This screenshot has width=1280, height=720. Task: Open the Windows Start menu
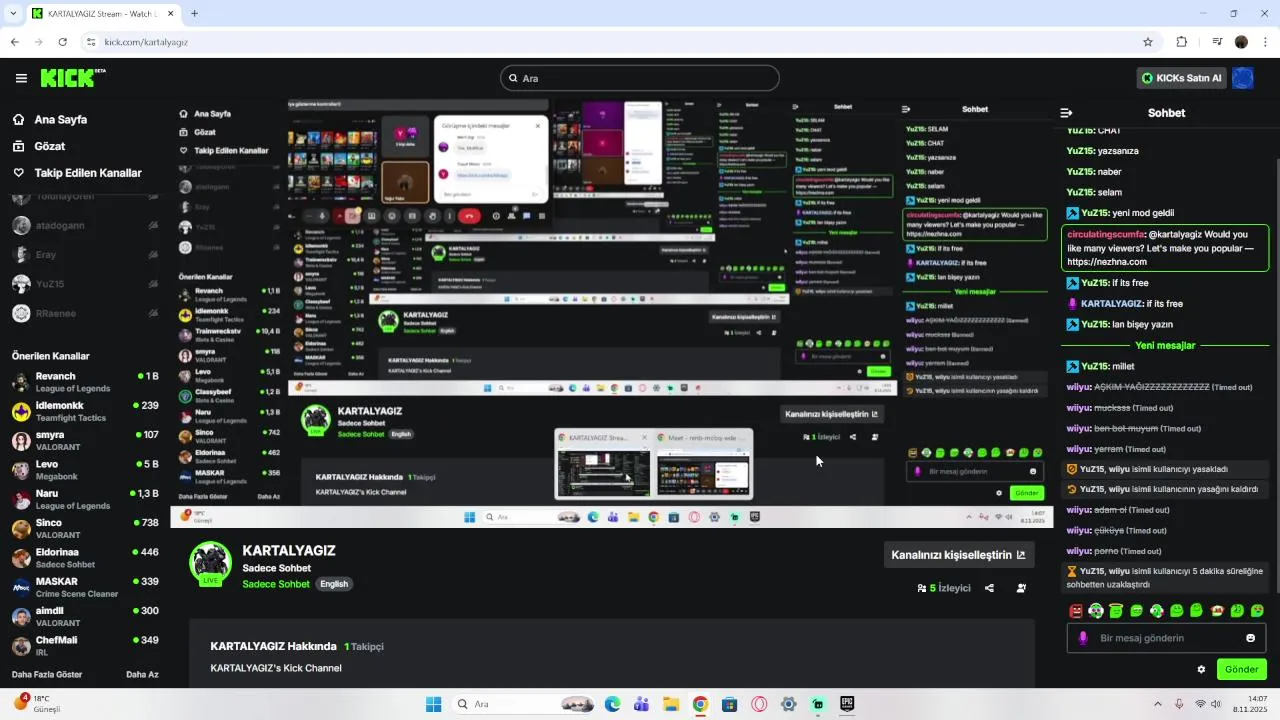click(x=433, y=704)
